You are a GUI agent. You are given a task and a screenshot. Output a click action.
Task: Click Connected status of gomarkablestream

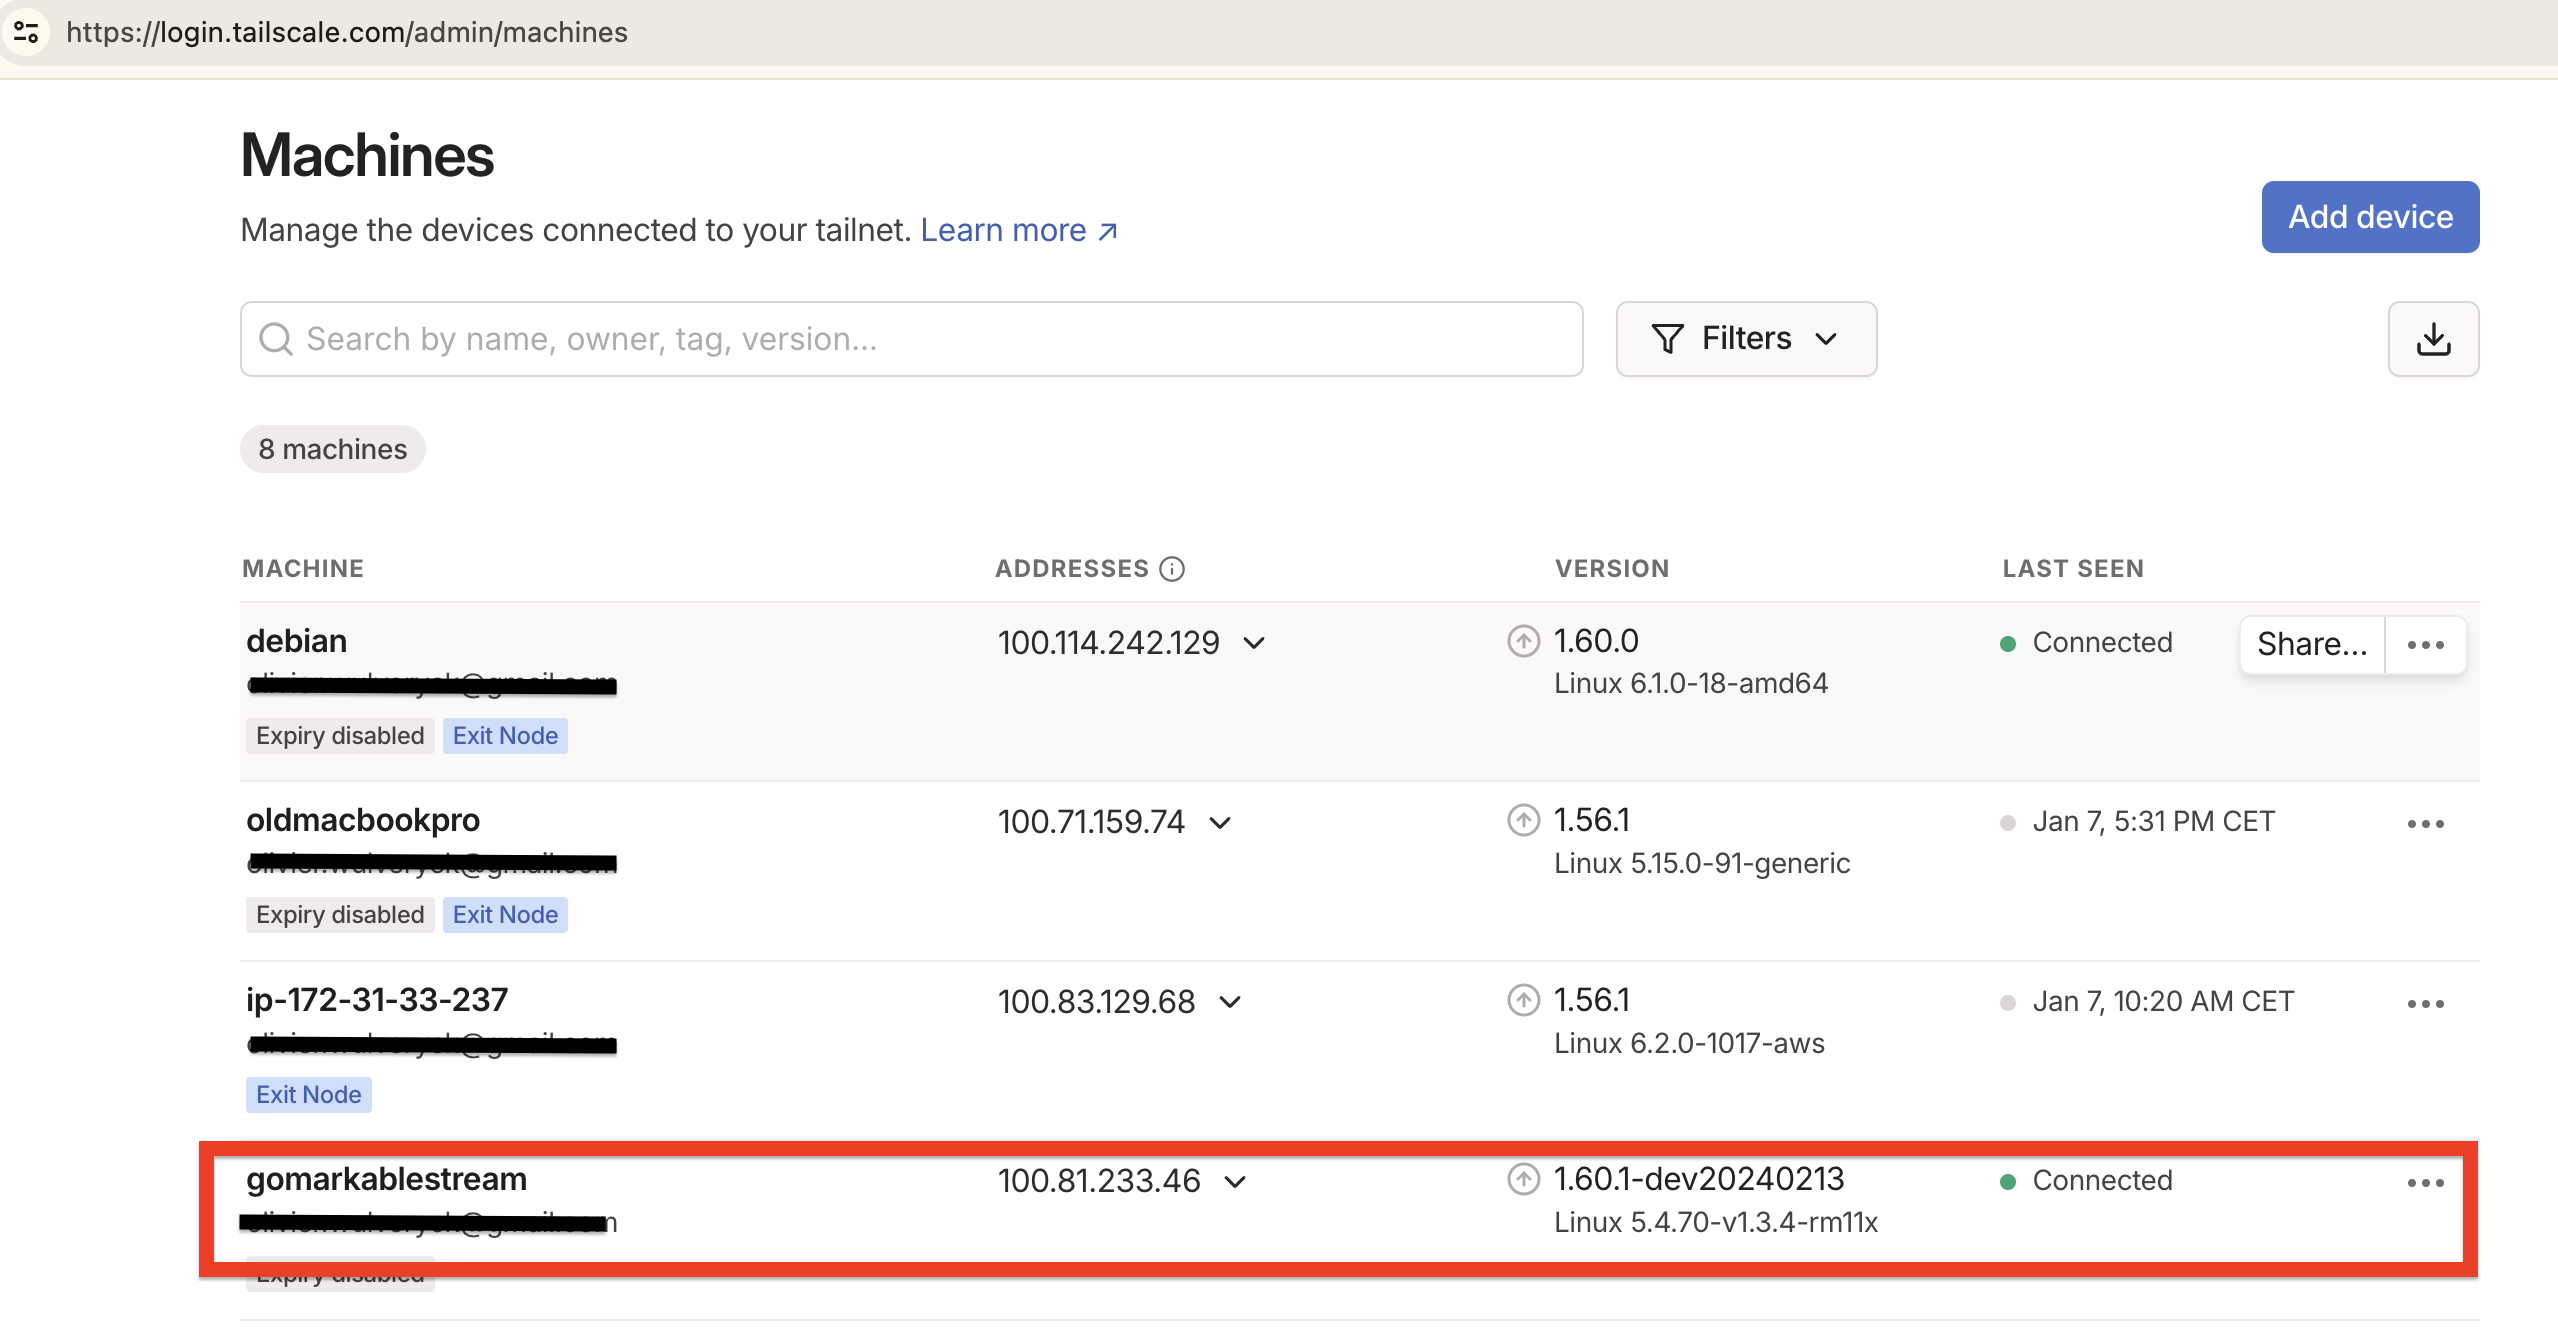(x=2102, y=1181)
